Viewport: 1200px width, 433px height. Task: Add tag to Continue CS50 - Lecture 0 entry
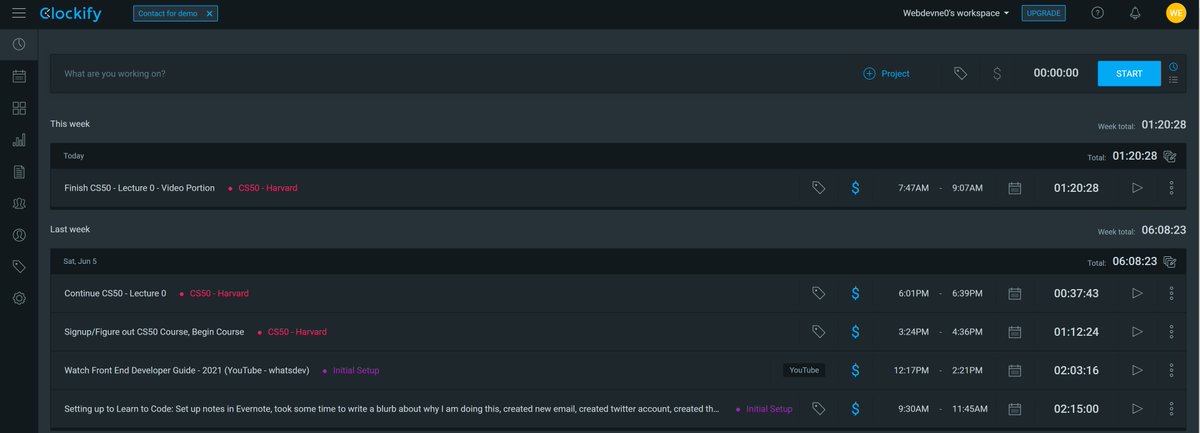[818, 293]
